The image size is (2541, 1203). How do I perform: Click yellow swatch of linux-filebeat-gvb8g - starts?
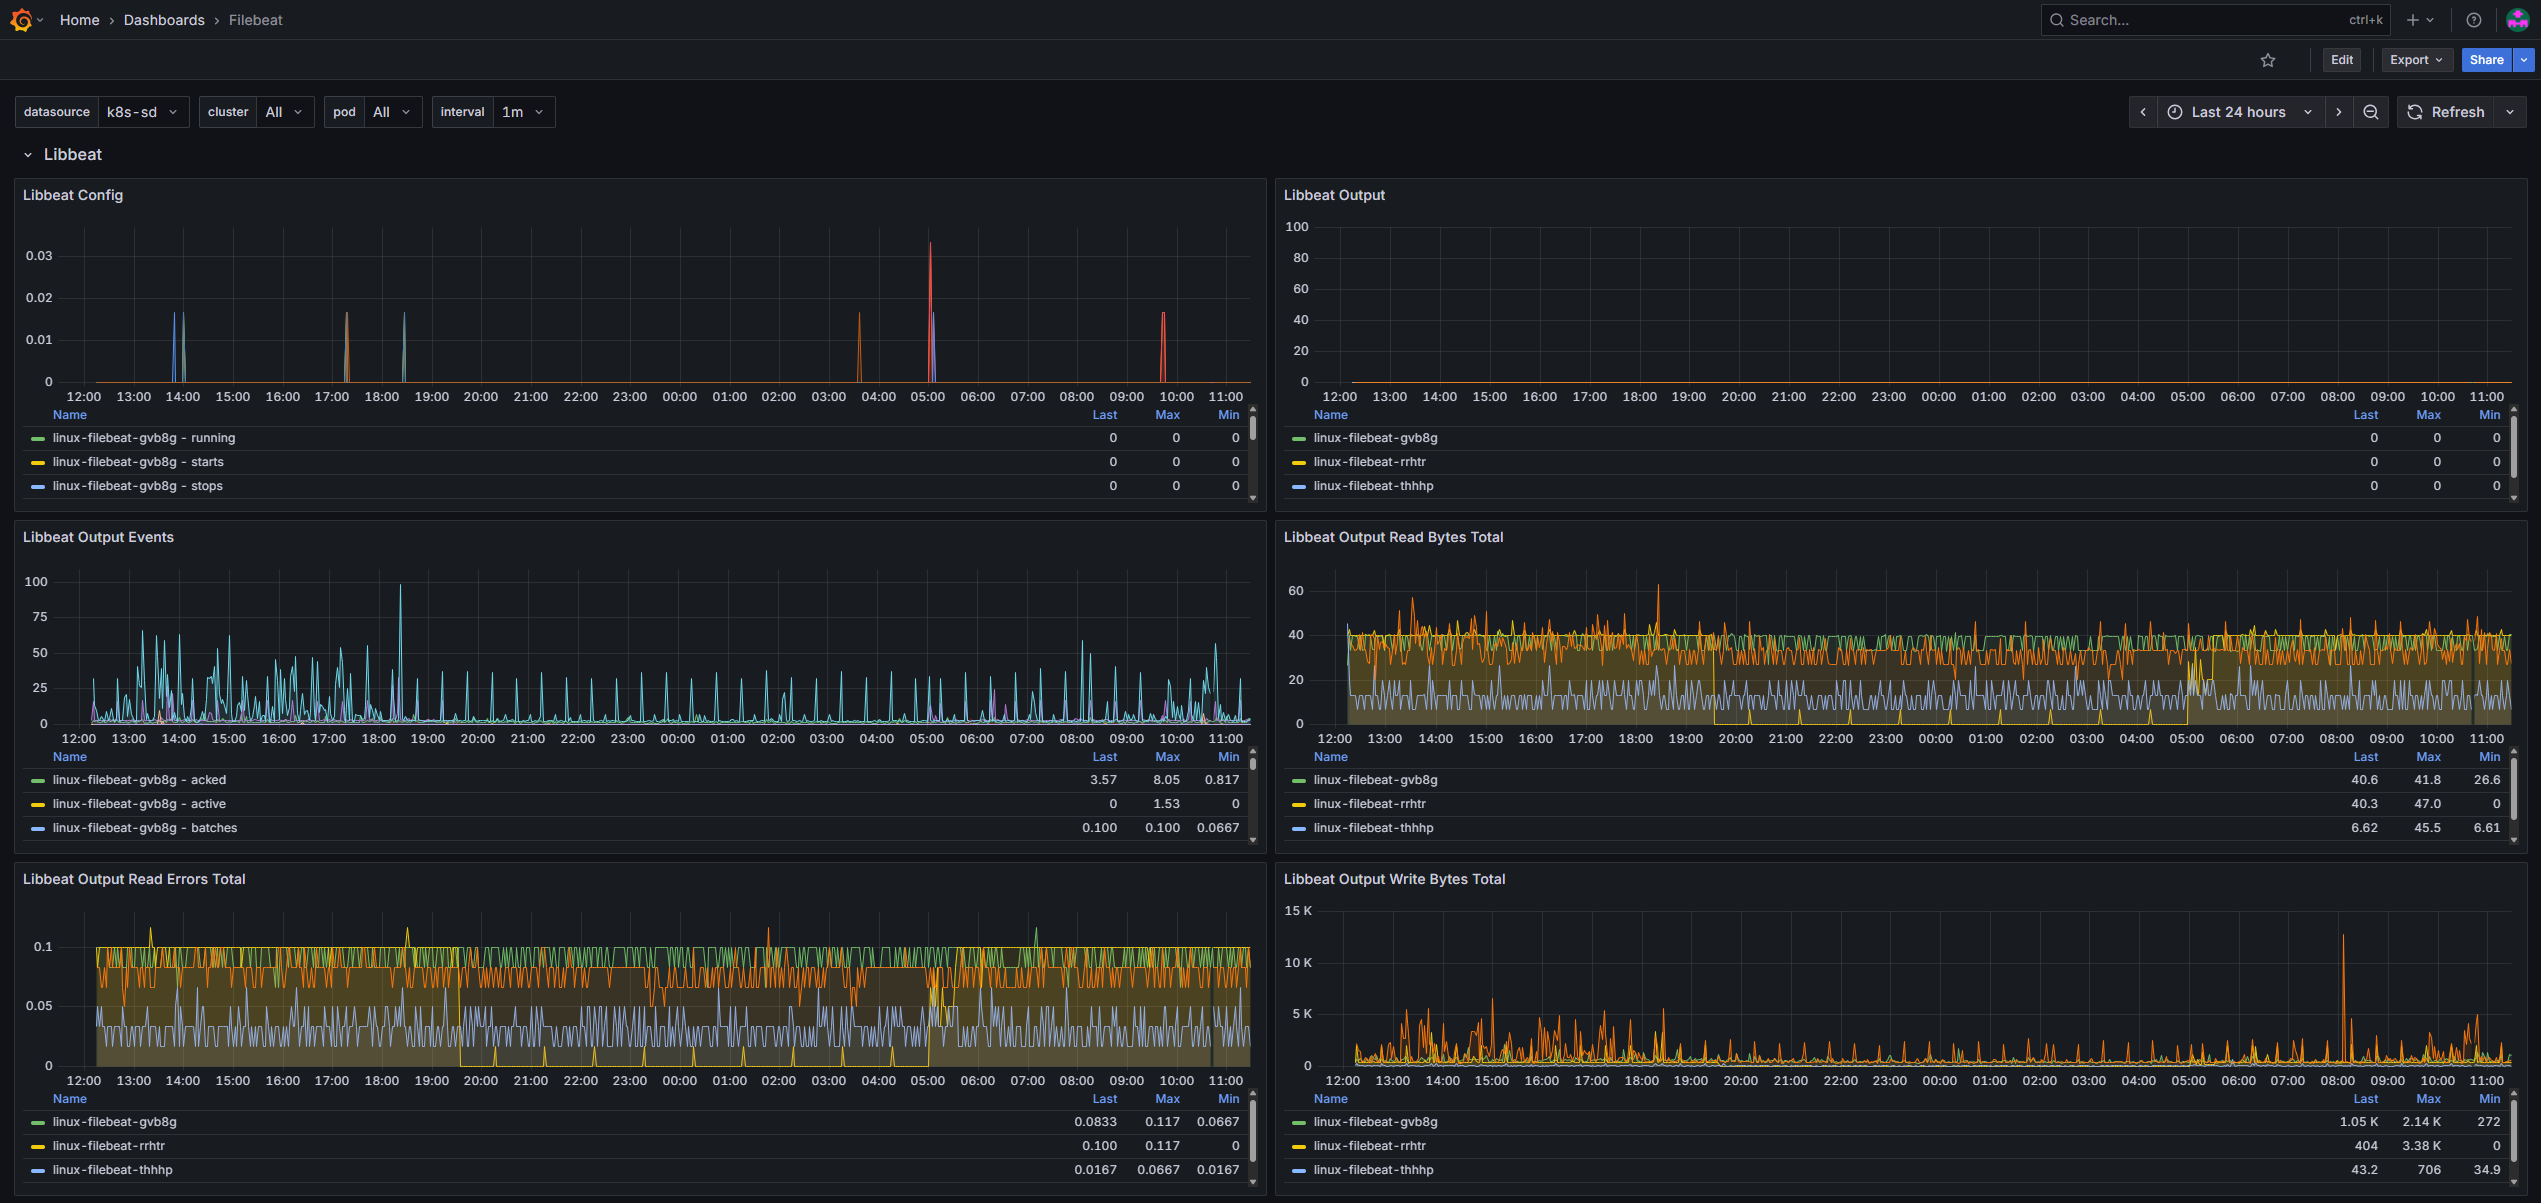coord(38,462)
